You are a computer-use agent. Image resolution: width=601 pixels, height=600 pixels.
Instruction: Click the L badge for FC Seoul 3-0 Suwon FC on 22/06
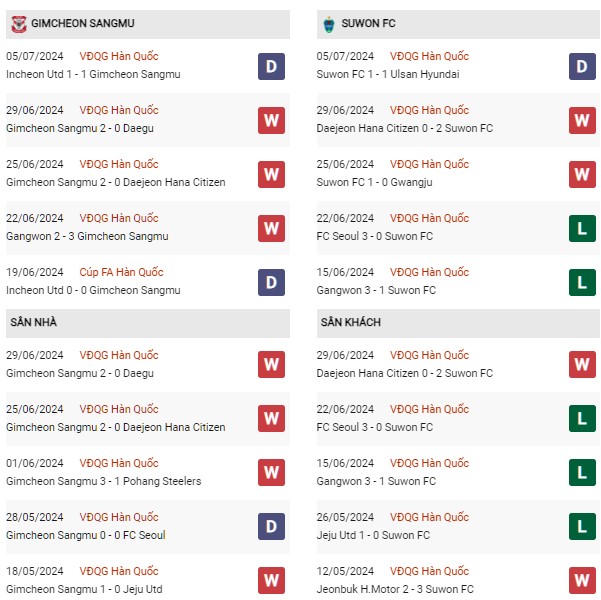[x=583, y=228]
